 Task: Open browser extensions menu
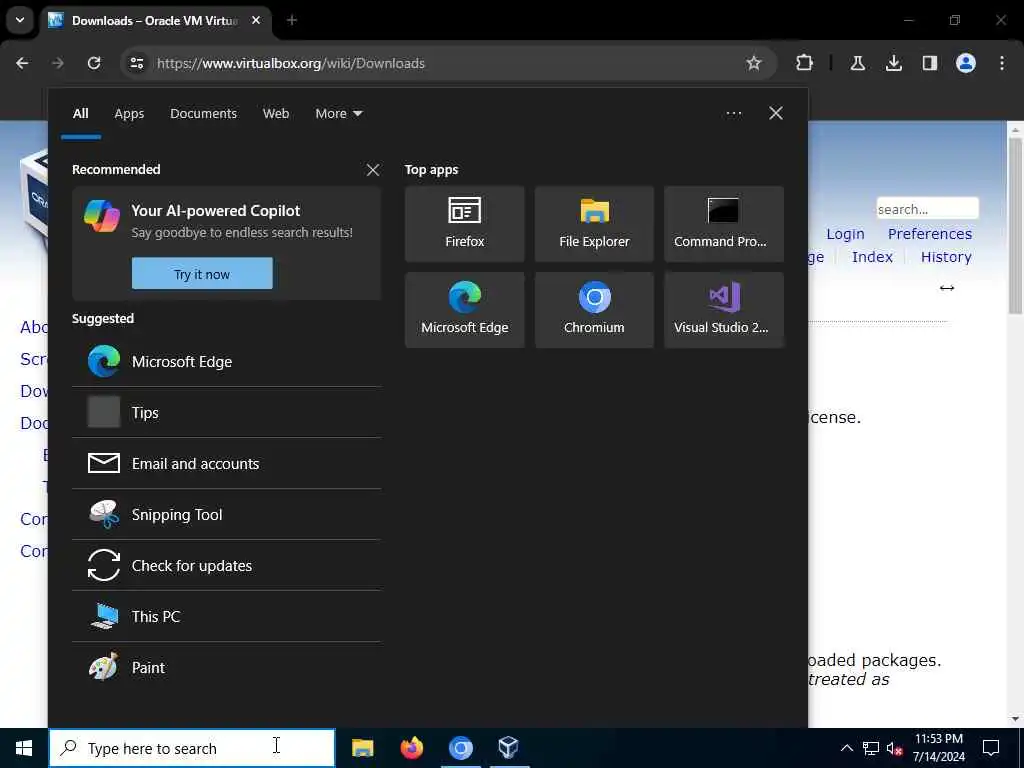[805, 63]
